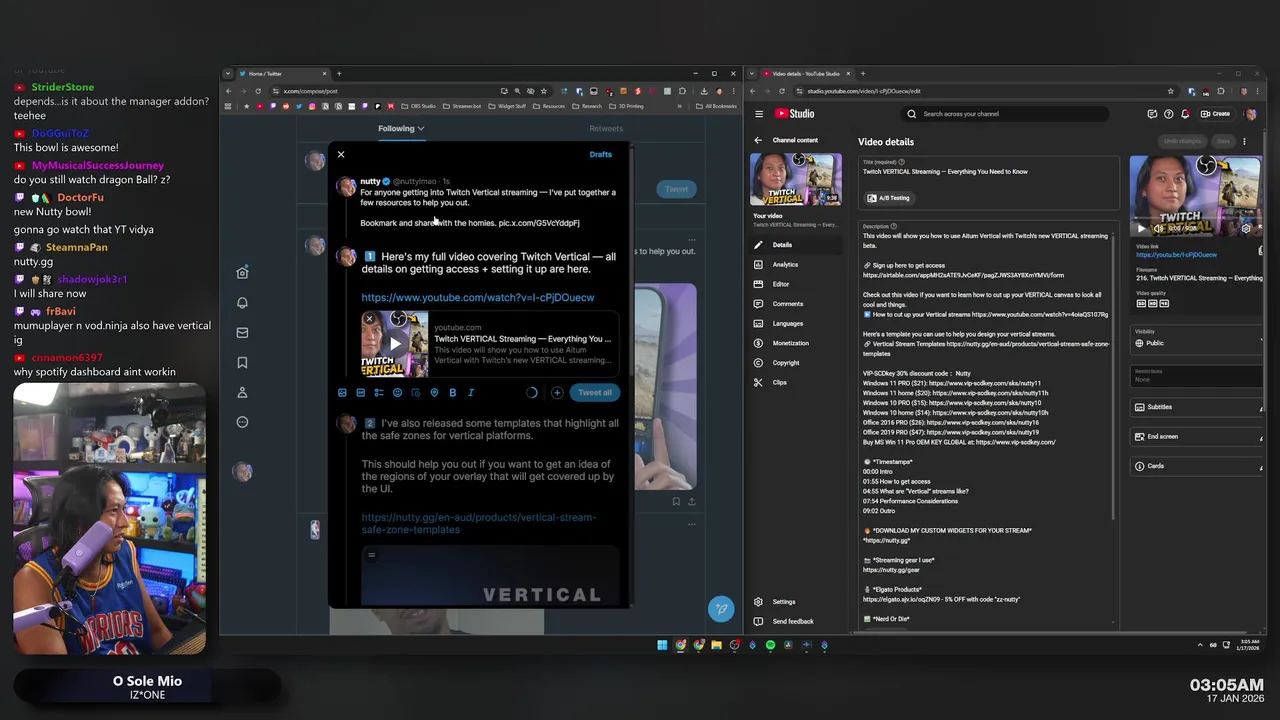Toggle italic formatting in tweet composer

coord(471,393)
